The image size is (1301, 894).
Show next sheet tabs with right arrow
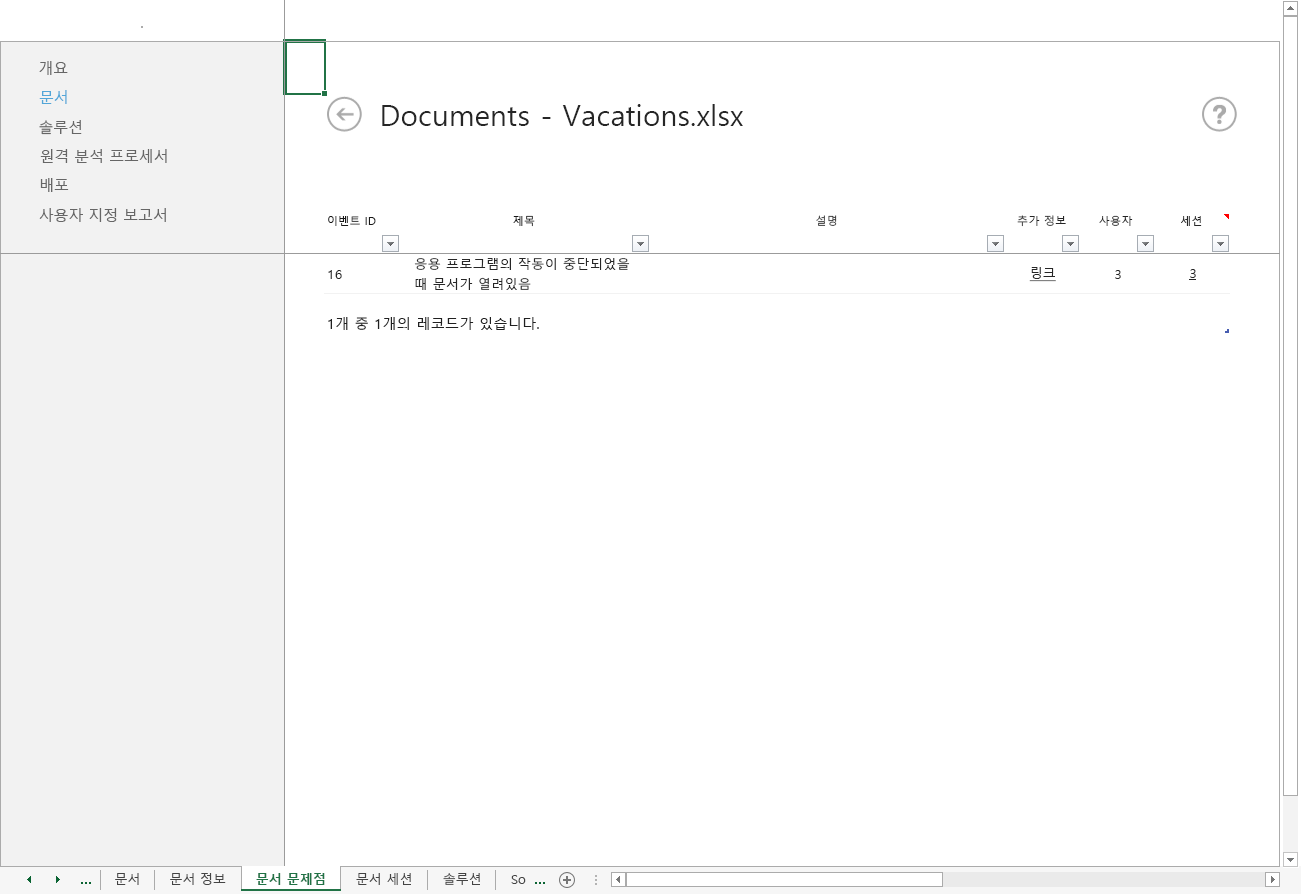tap(57, 880)
